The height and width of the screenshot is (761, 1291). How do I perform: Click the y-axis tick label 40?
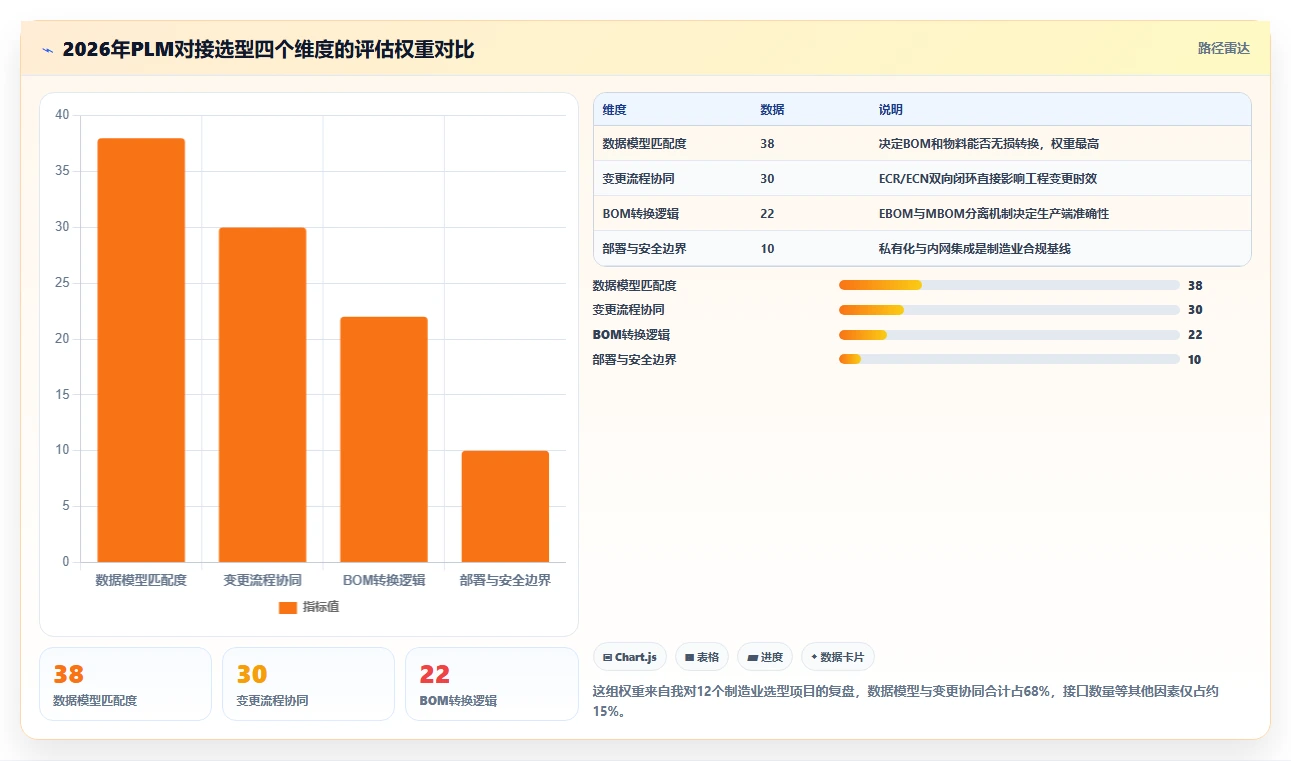point(62,115)
